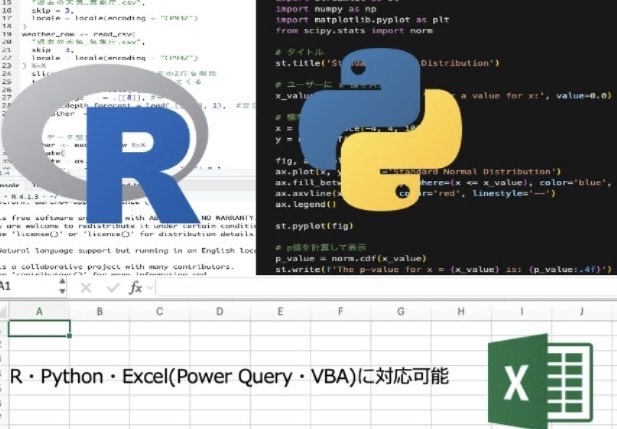Click the 'R 4.1.3' version text in the console
The width and height of the screenshot is (617, 429).
[25, 196]
